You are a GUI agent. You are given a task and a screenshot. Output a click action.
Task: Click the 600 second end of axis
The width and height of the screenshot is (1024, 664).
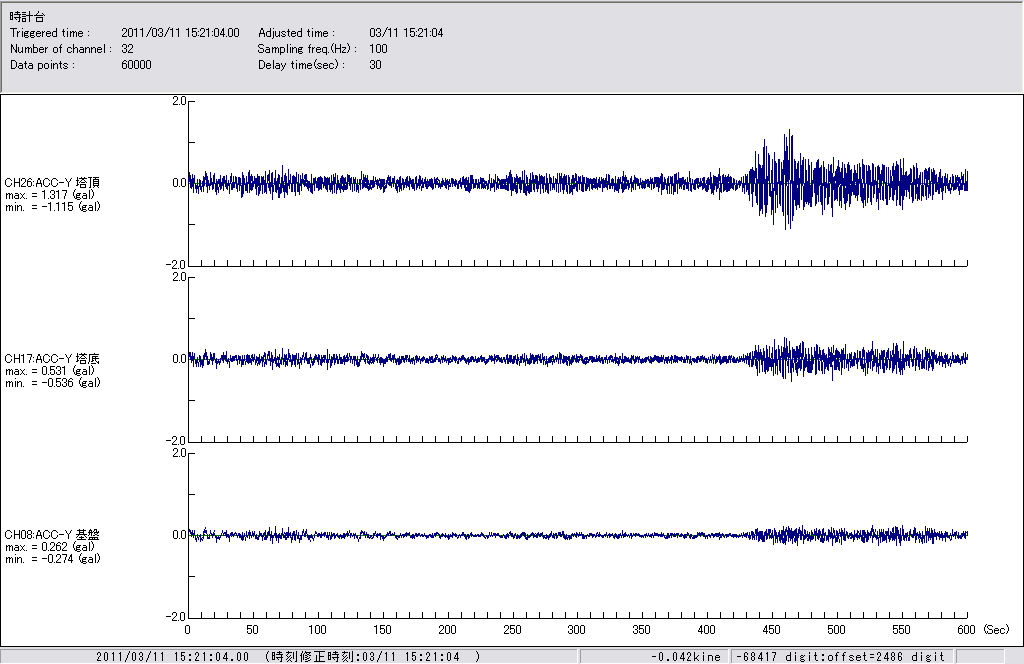click(967, 630)
